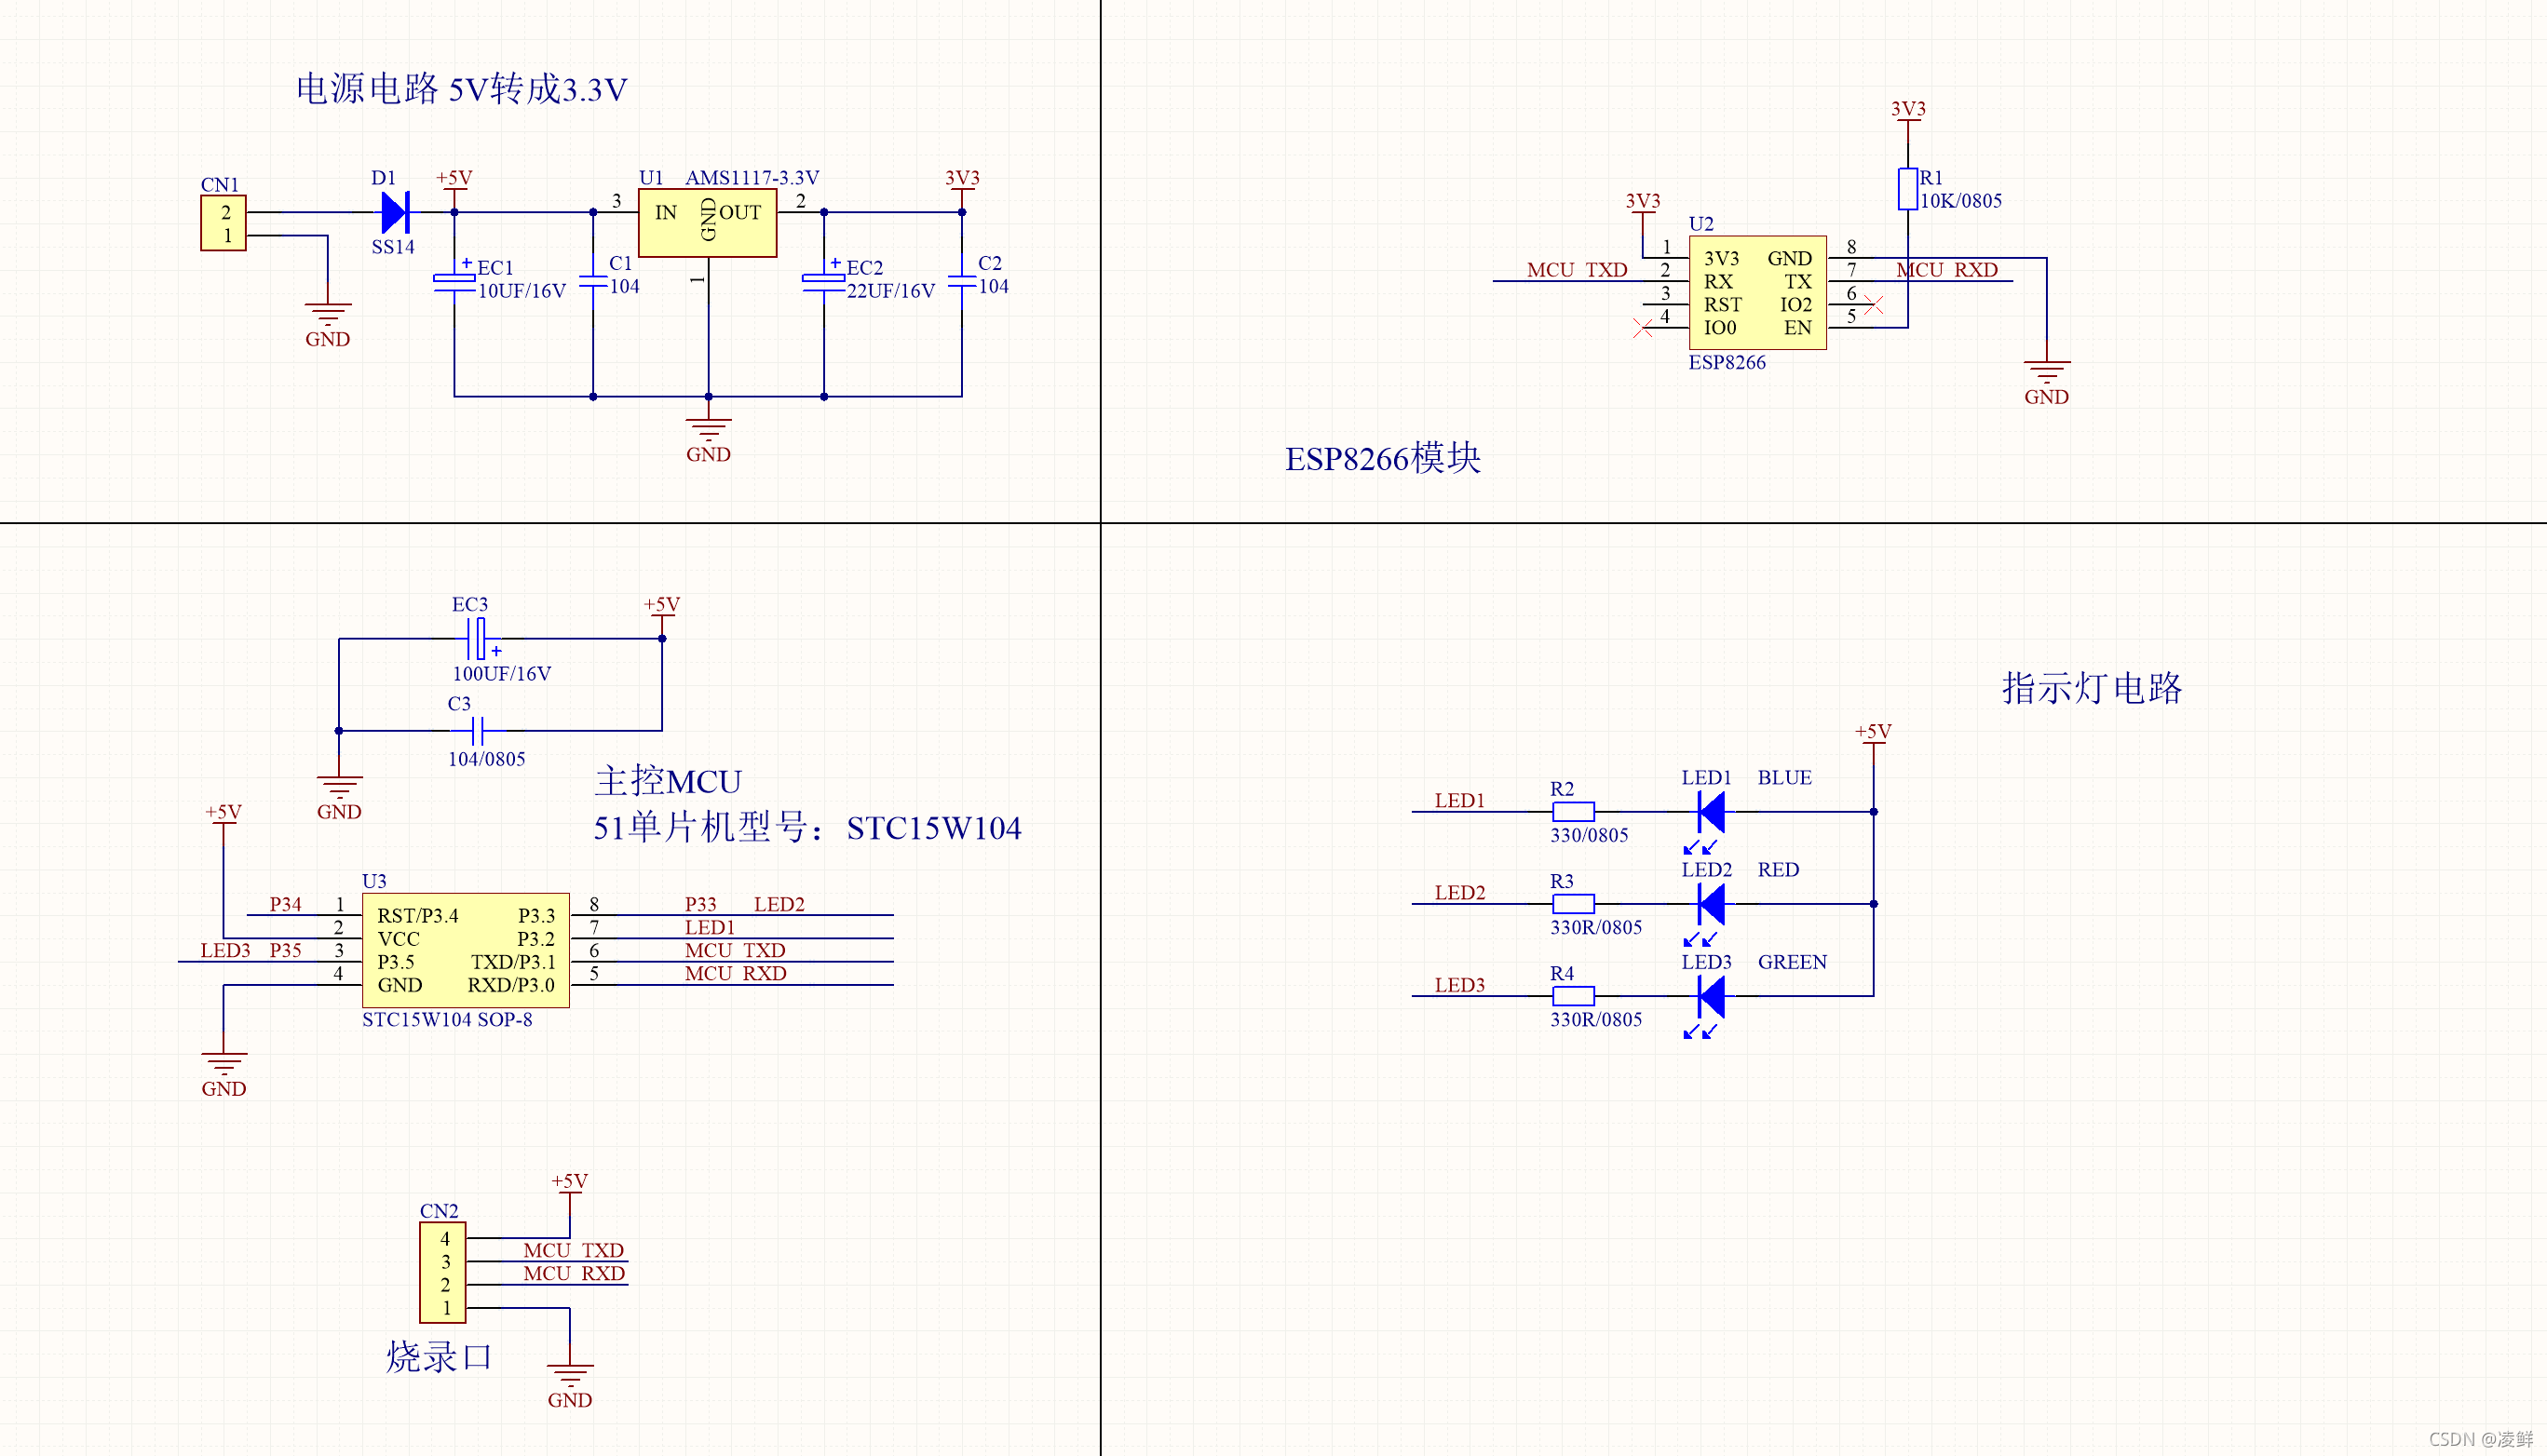The width and height of the screenshot is (2547, 1456).
Task: Click the 指示灯电路 heading text
Action: [x=2091, y=688]
